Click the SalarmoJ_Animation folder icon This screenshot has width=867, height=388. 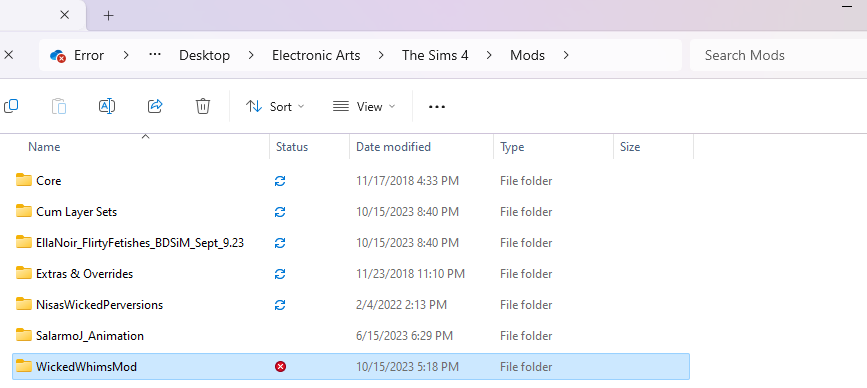23,335
